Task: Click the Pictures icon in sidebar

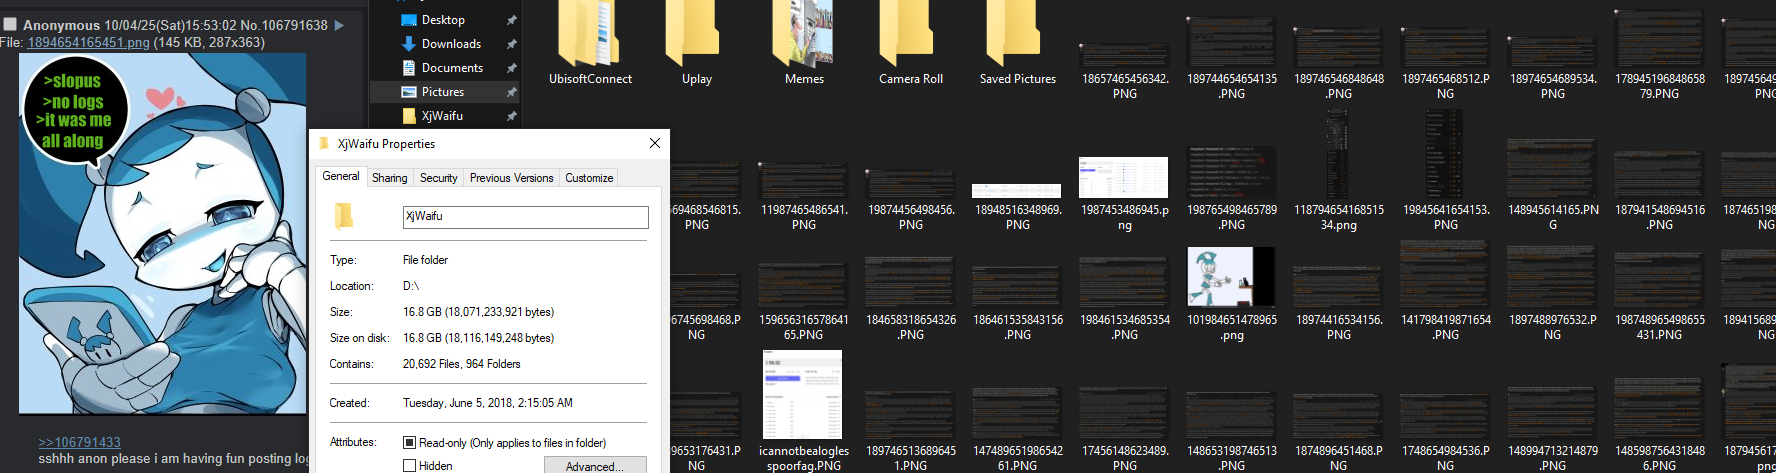Action: click(409, 92)
